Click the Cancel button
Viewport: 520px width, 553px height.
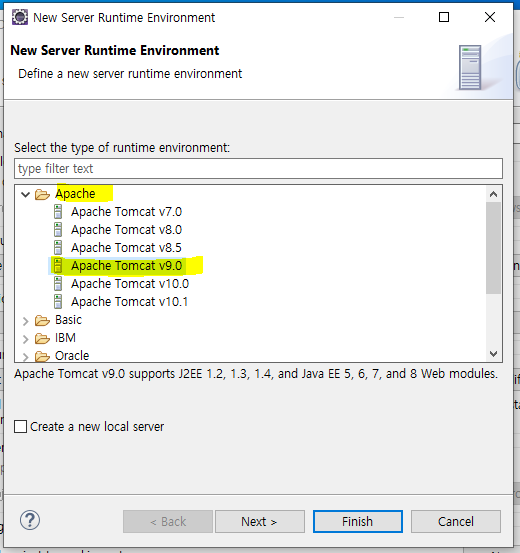click(455, 521)
